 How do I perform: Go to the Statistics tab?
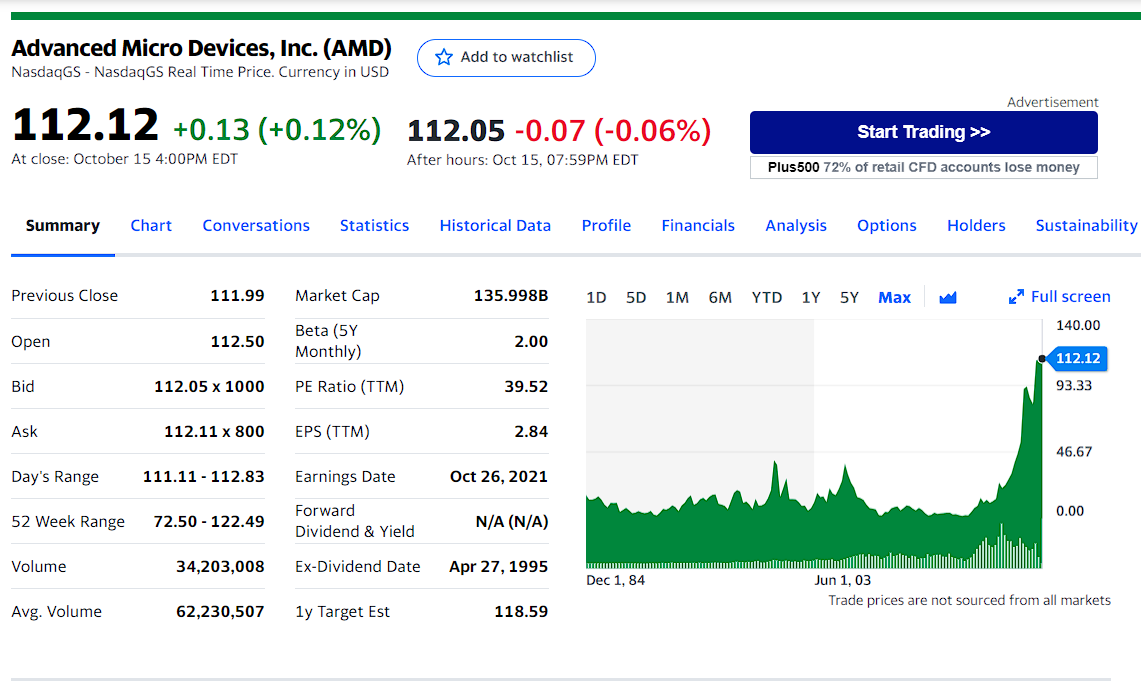pyautogui.click(x=375, y=226)
